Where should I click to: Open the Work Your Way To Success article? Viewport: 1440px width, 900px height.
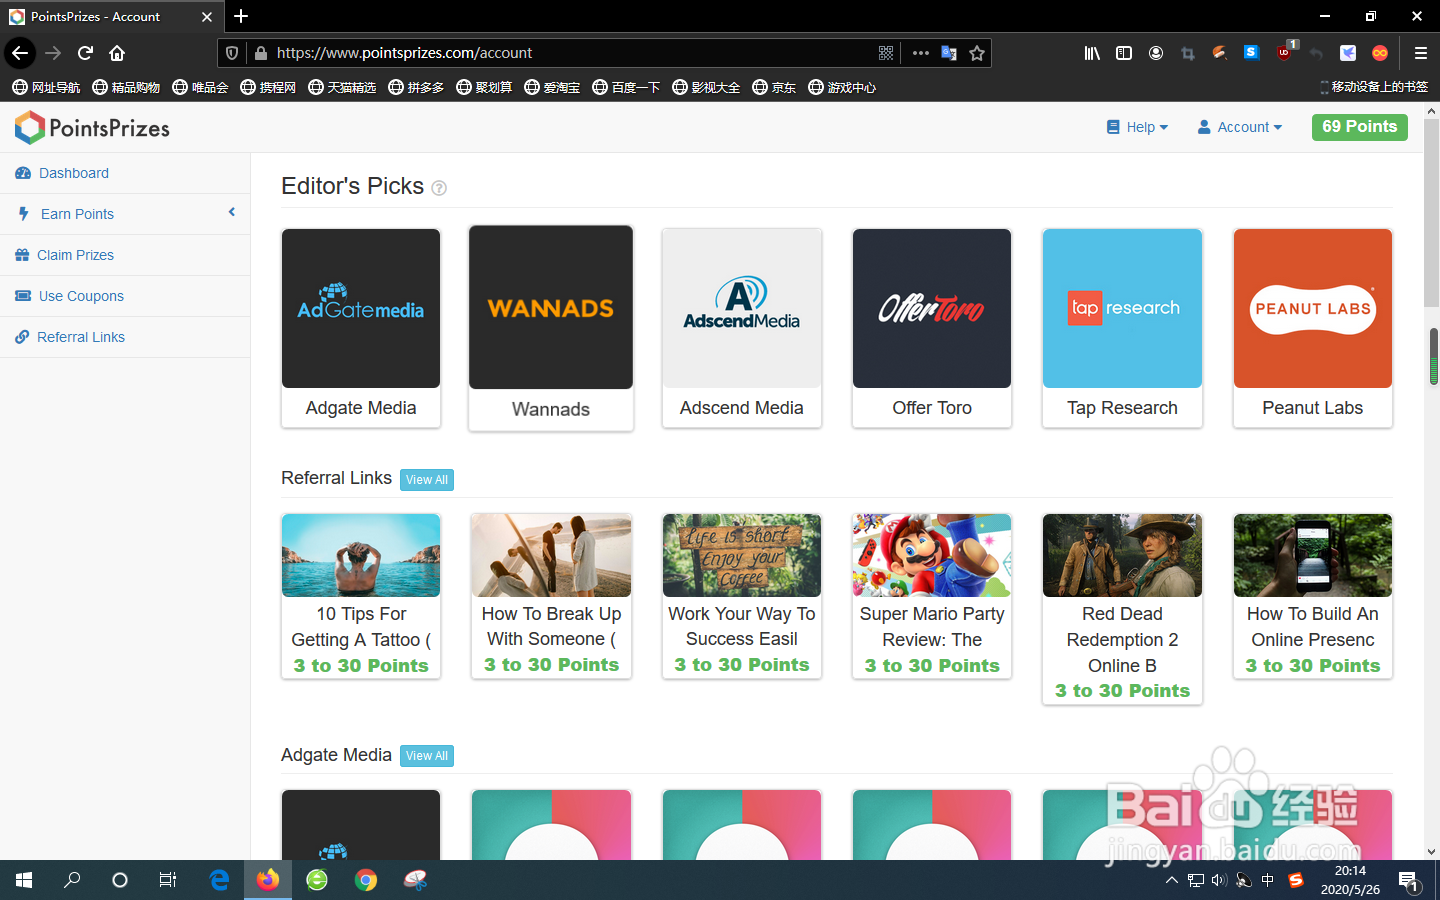coord(742,597)
